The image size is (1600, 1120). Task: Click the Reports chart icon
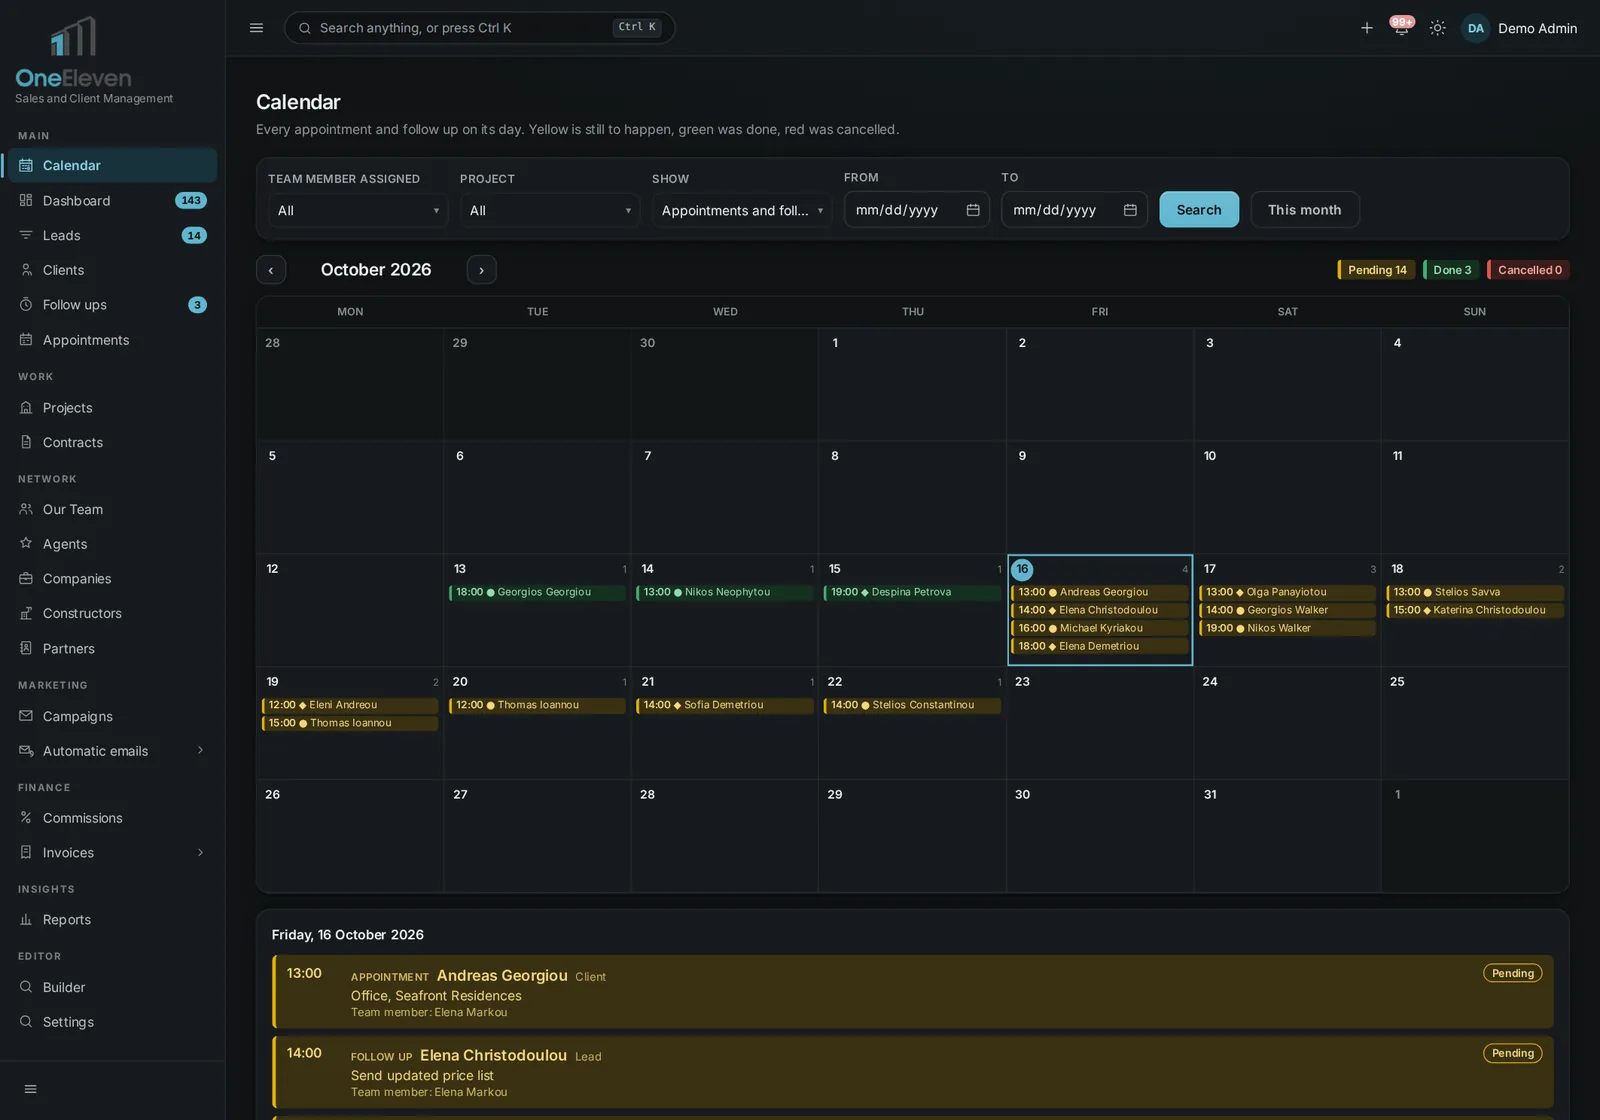click(x=26, y=920)
